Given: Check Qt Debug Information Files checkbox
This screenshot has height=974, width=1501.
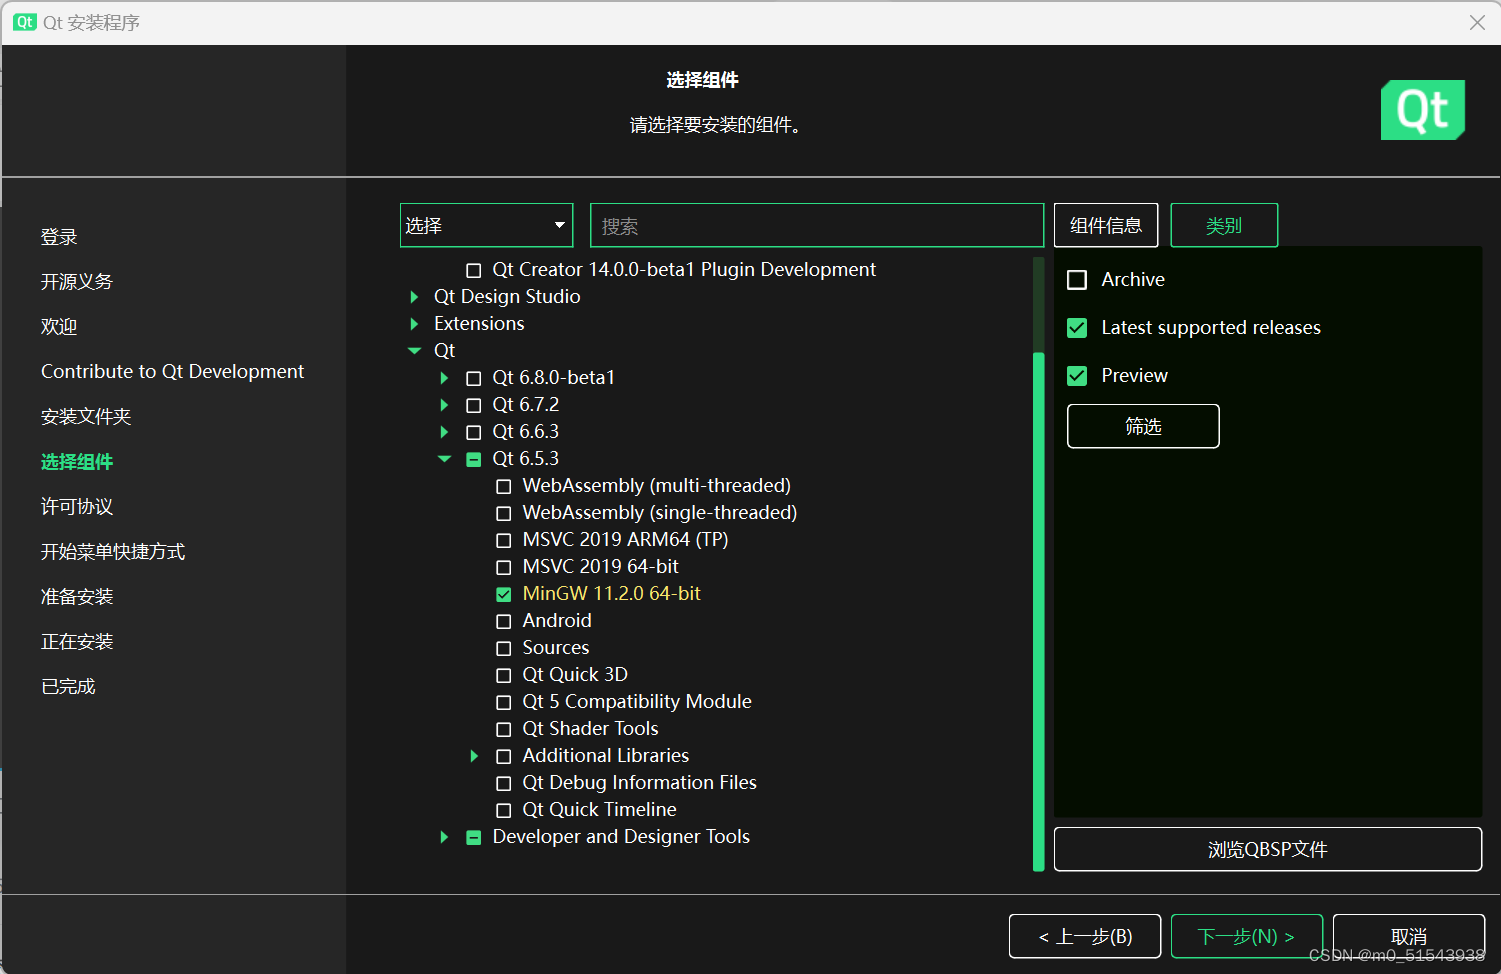Looking at the screenshot, I should point(504,783).
